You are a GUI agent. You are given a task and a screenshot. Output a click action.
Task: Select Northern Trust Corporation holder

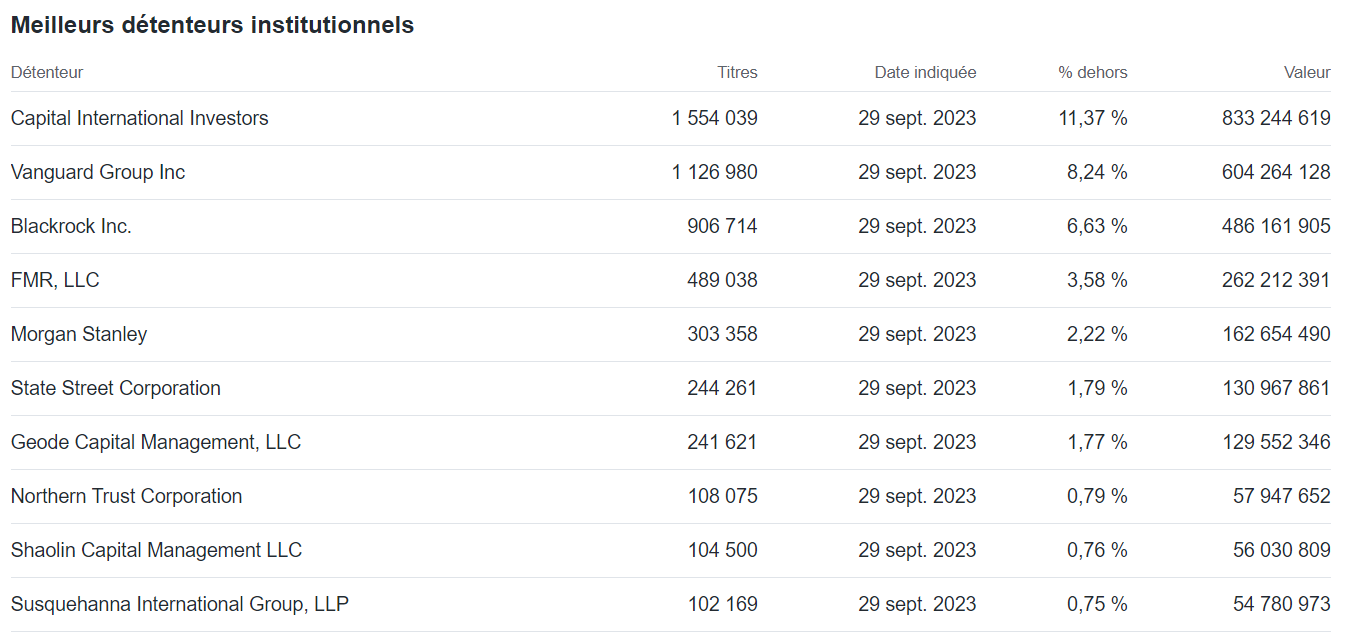point(127,496)
